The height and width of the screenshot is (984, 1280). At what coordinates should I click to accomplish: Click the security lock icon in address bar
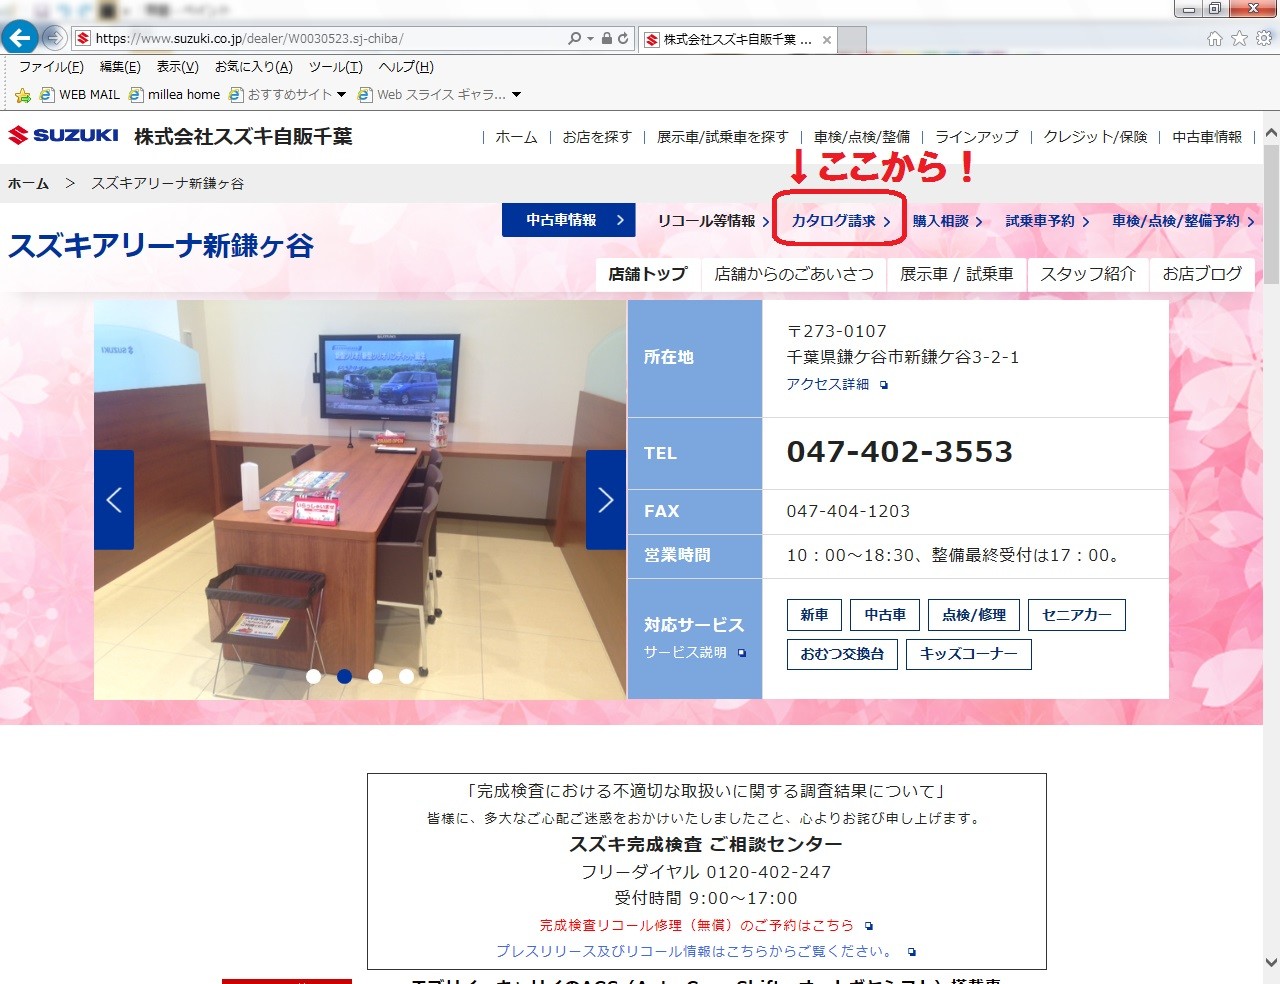(x=606, y=38)
